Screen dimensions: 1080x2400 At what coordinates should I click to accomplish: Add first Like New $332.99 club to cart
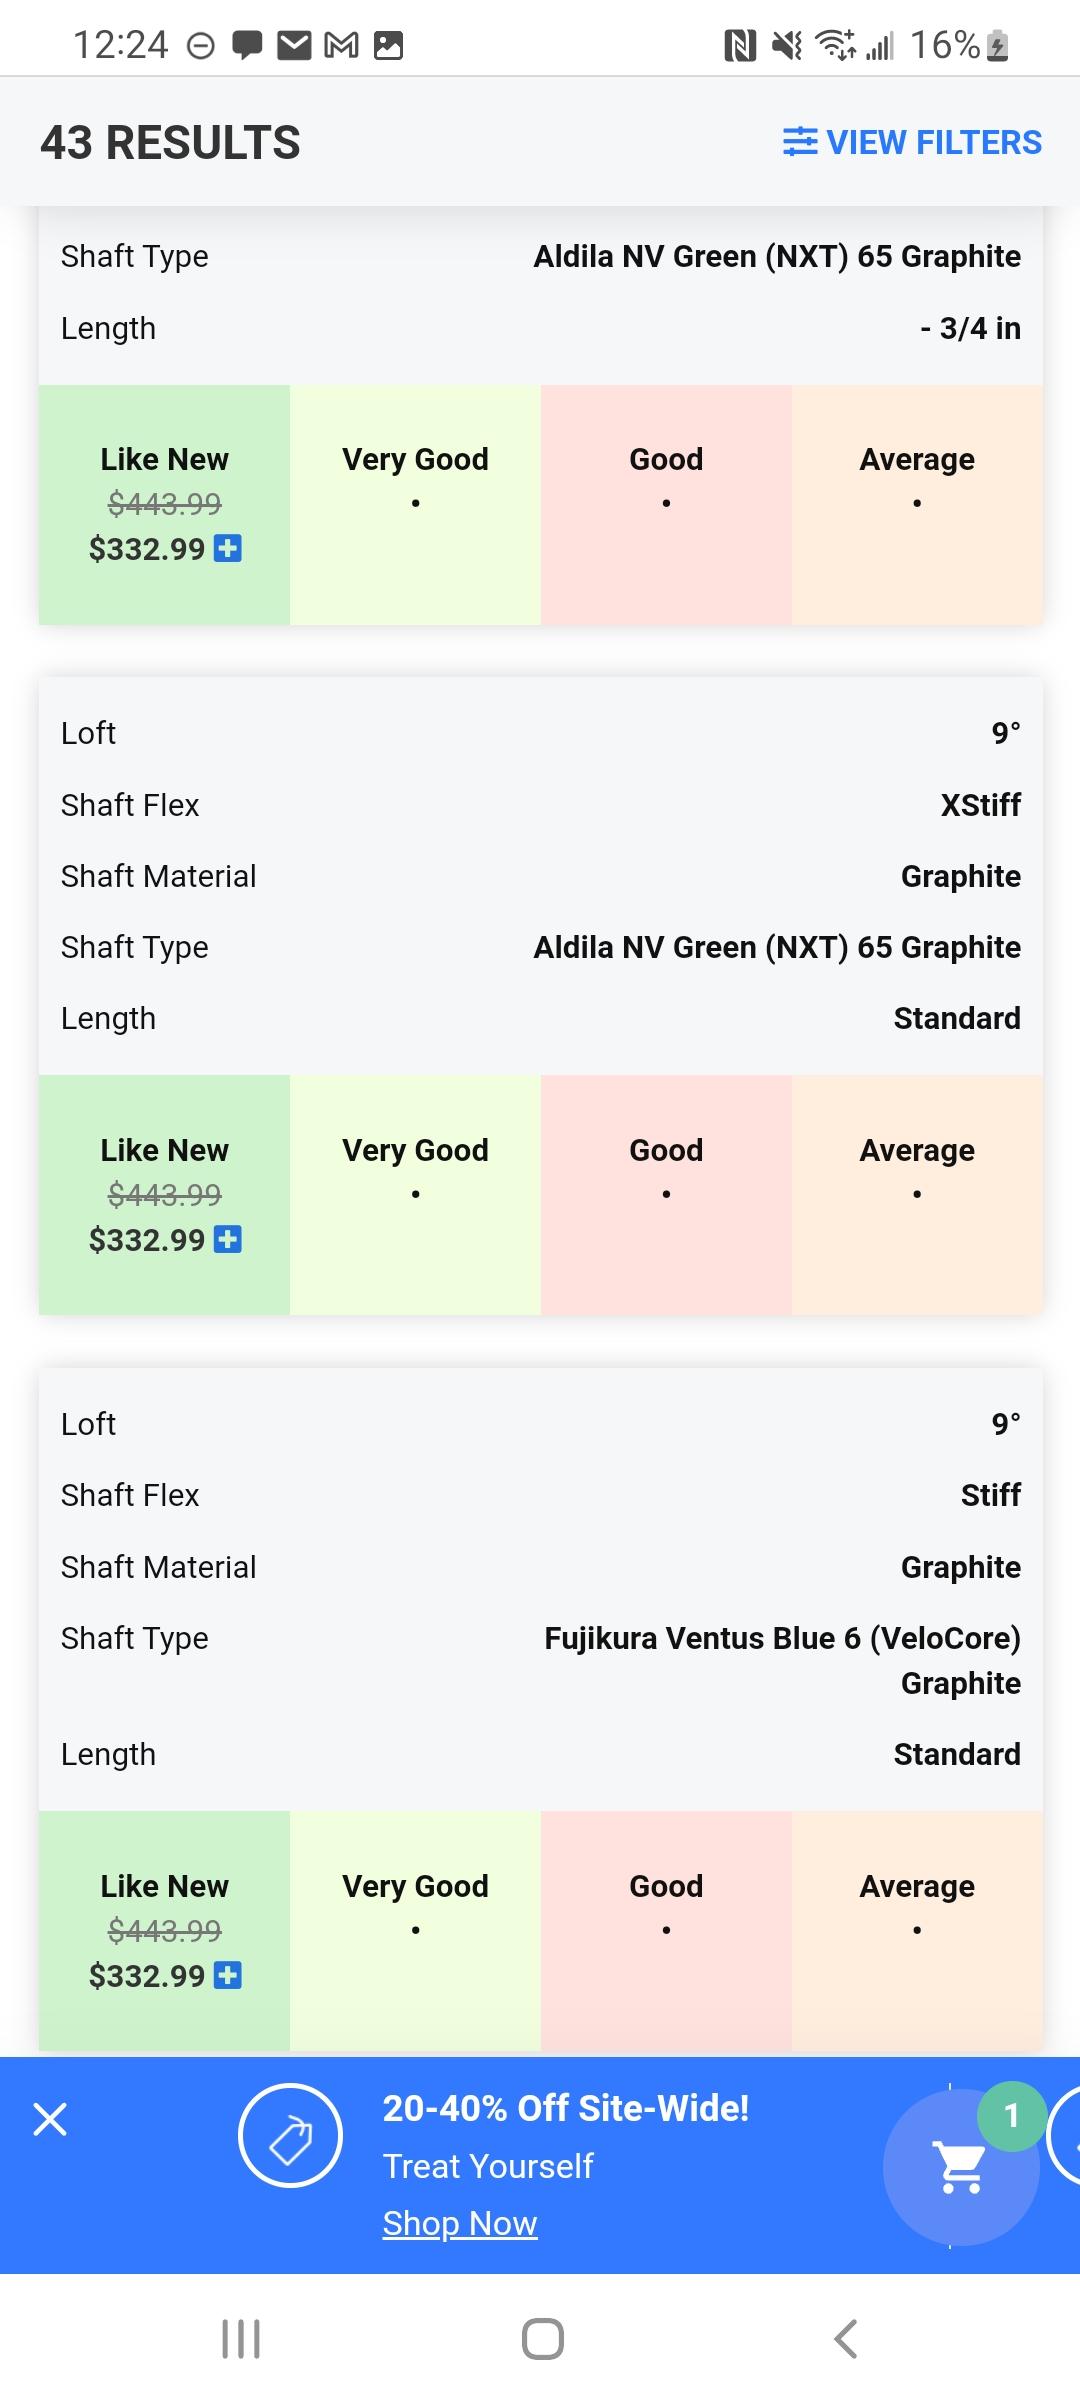tap(228, 548)
